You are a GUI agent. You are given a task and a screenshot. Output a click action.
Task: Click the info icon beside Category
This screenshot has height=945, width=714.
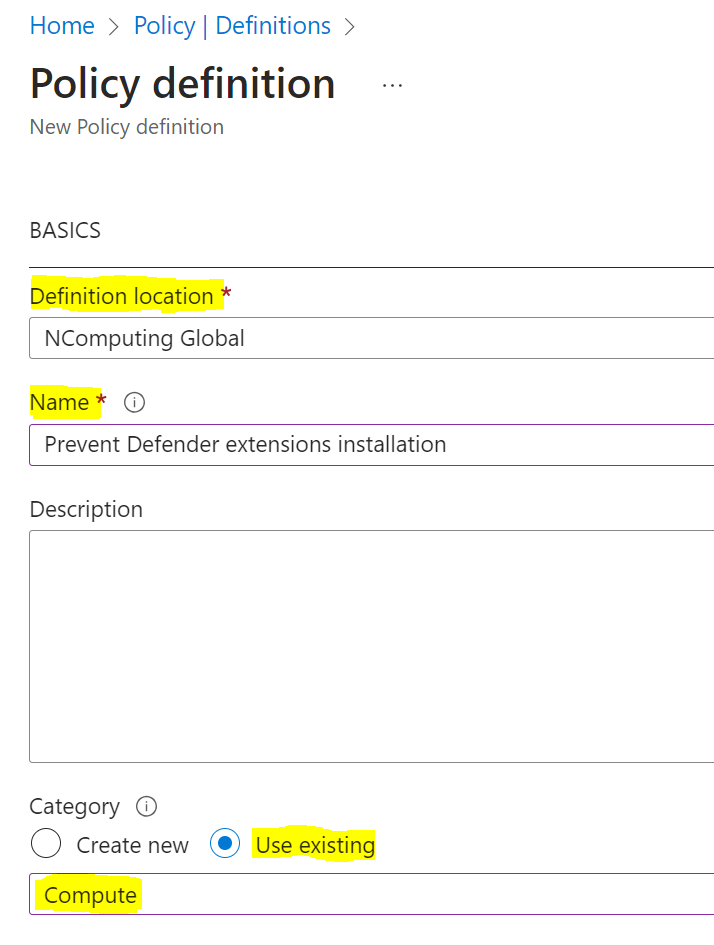point(146,806)
